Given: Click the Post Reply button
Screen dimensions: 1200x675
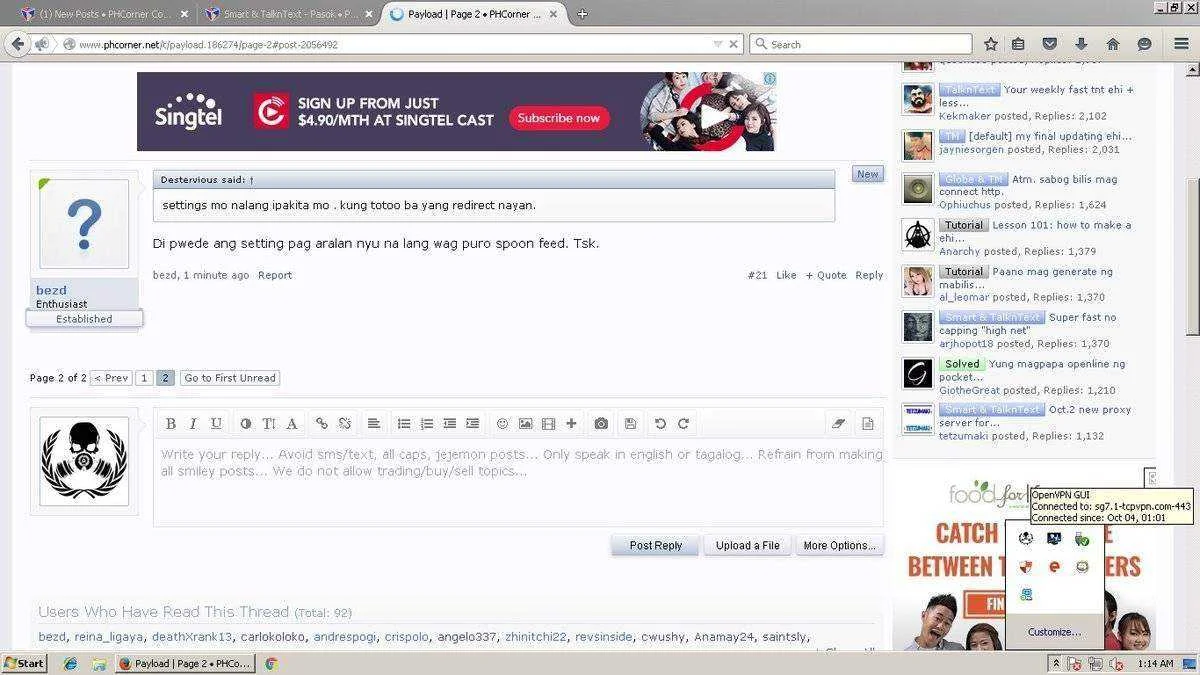Looking at the screenshot, I should (x=655, y=545).
